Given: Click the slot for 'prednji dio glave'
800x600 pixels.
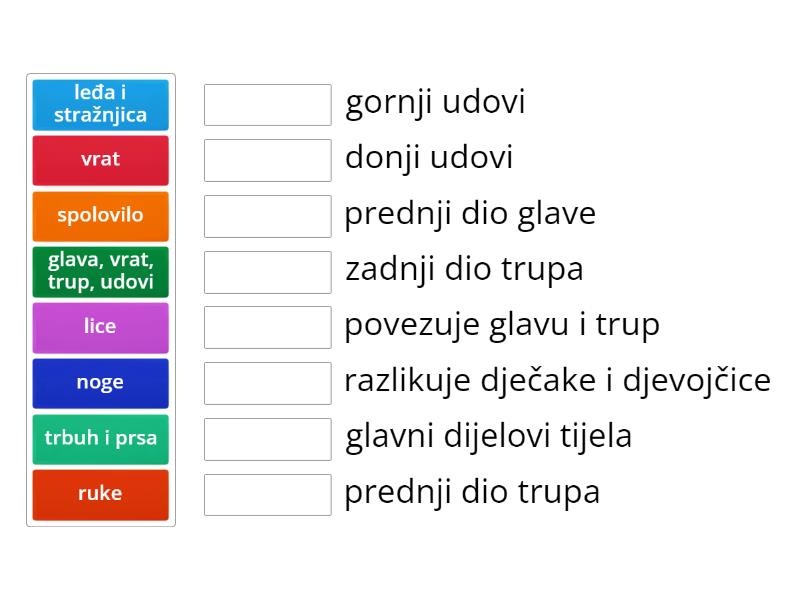Looking at the screenshot, I should 267,214.
